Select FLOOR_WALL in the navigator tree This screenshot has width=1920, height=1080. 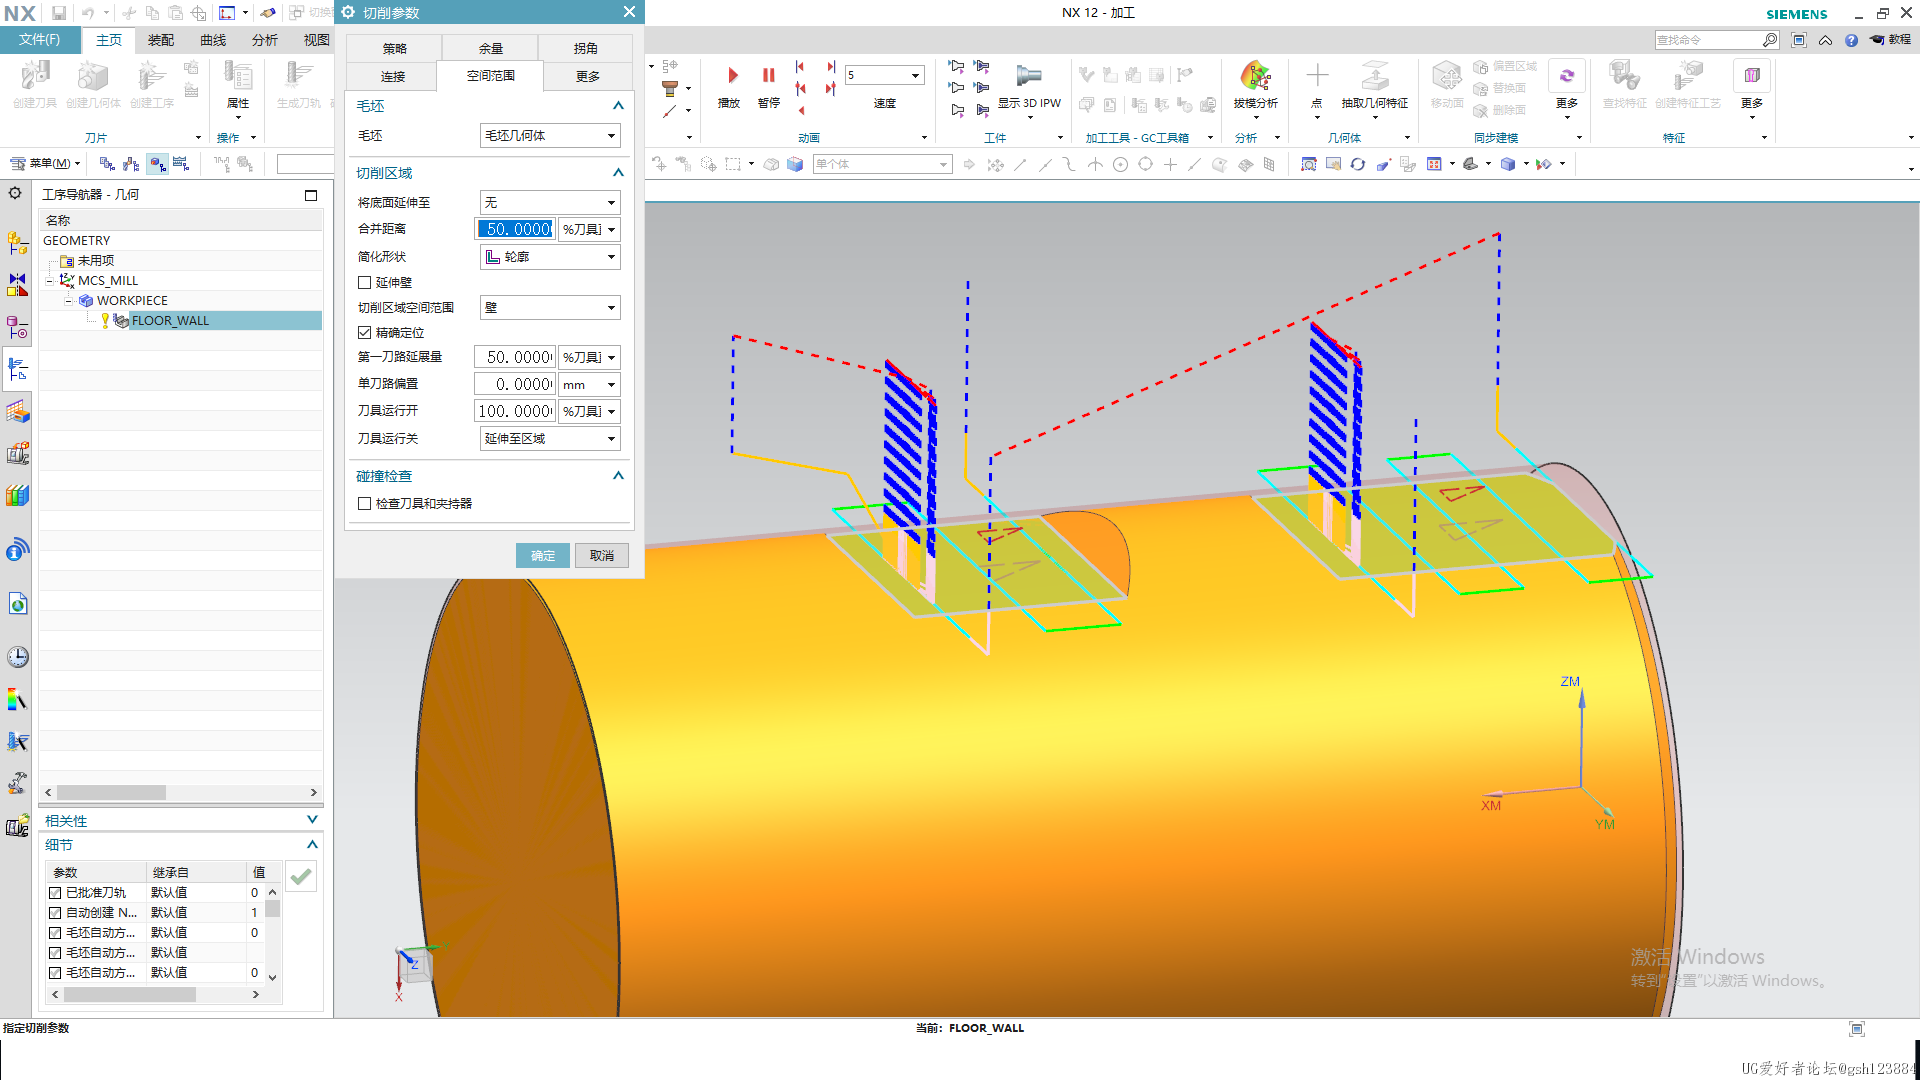tap(170, 321)
